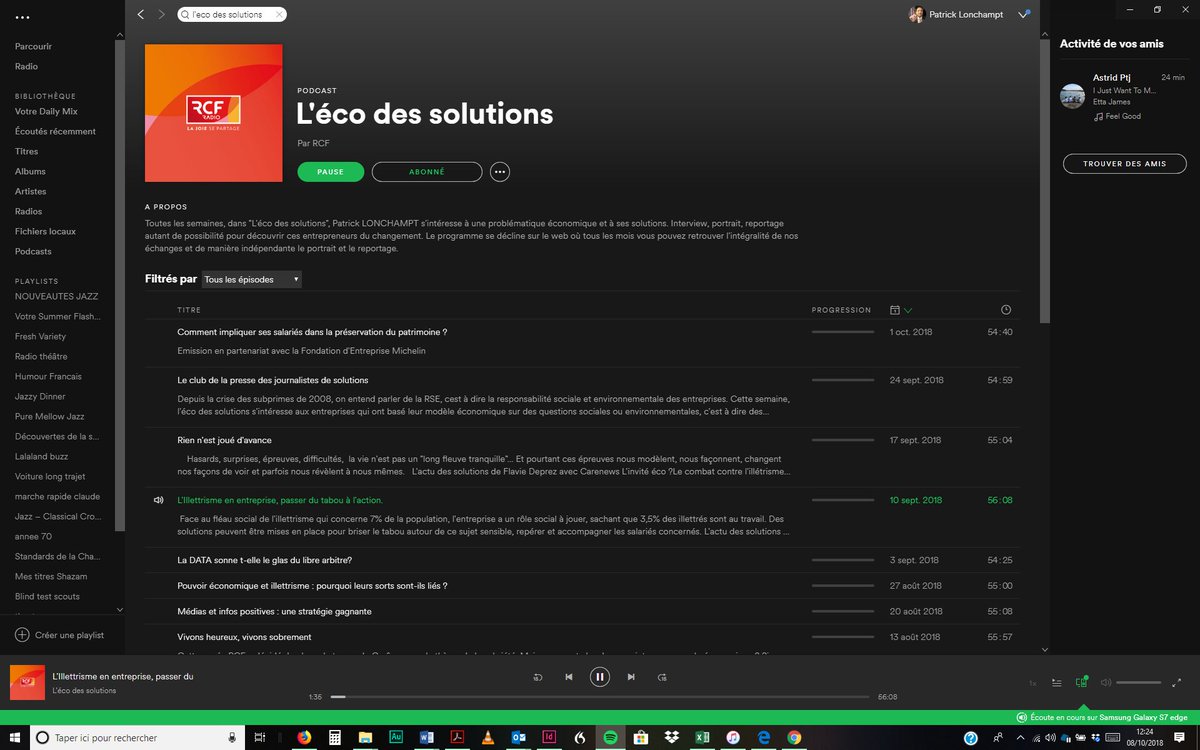
Task: Click the PROGRESSION column header
Action: [841, 310]
